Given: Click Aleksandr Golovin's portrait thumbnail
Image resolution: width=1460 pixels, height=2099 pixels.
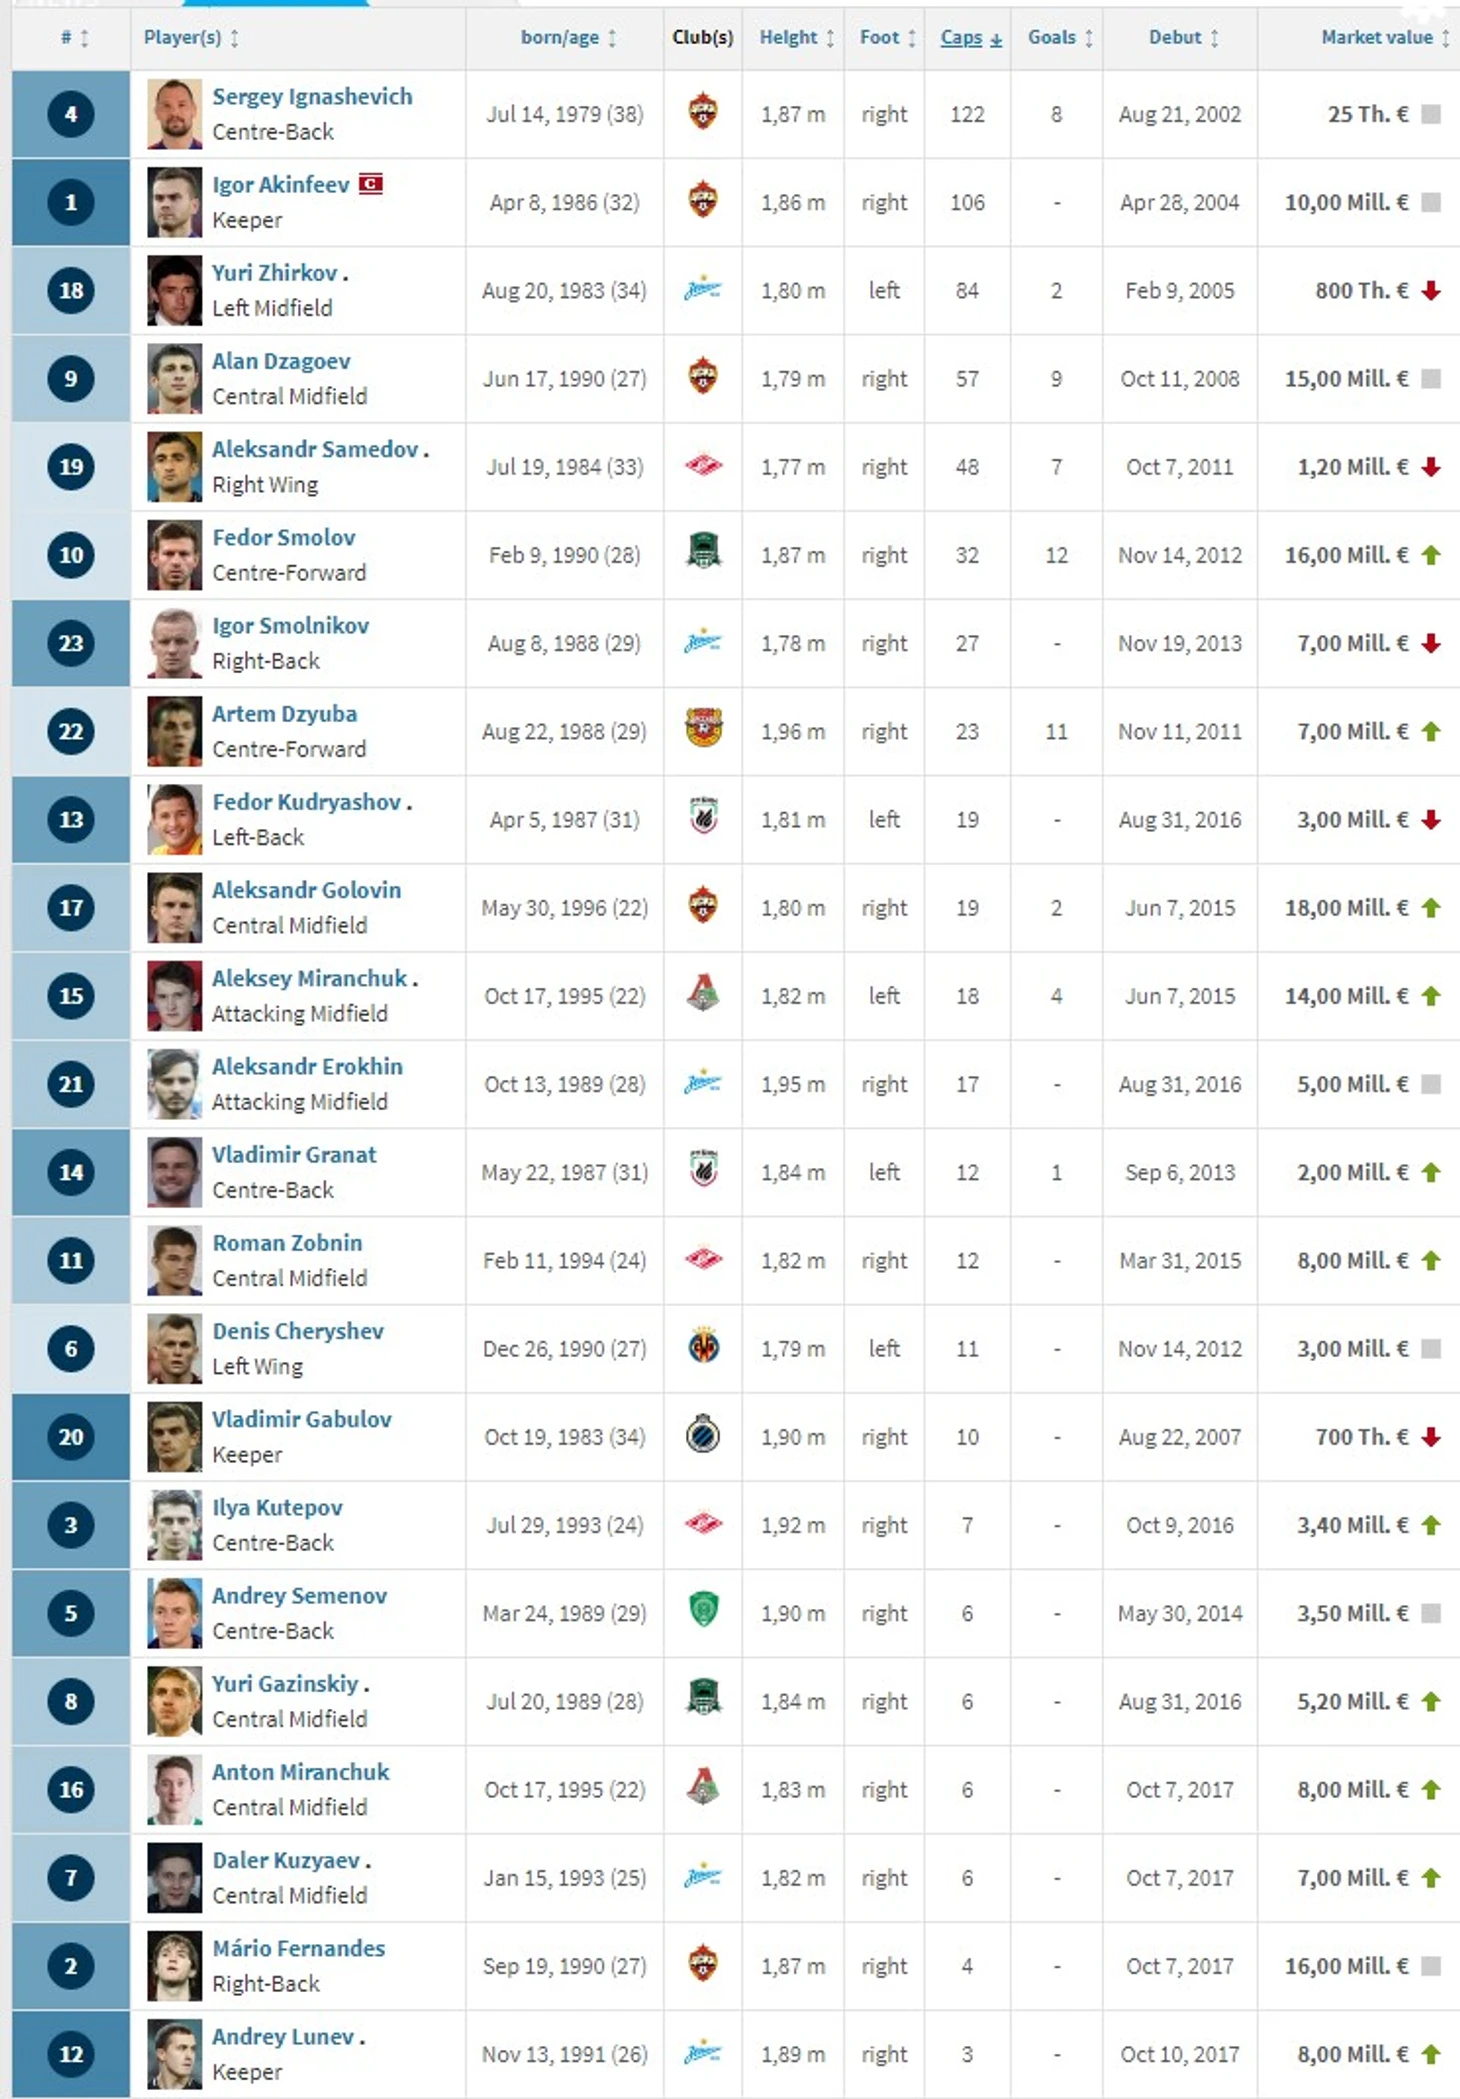Looking at the screenshot, I should point(174,907).
